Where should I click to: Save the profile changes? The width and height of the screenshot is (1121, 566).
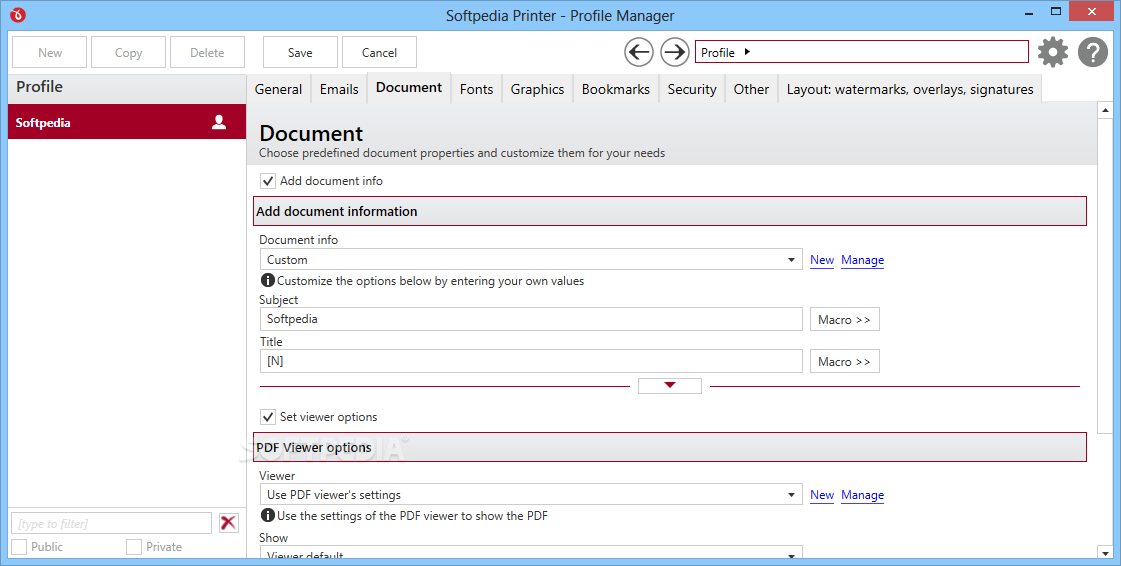coord(300,52)
